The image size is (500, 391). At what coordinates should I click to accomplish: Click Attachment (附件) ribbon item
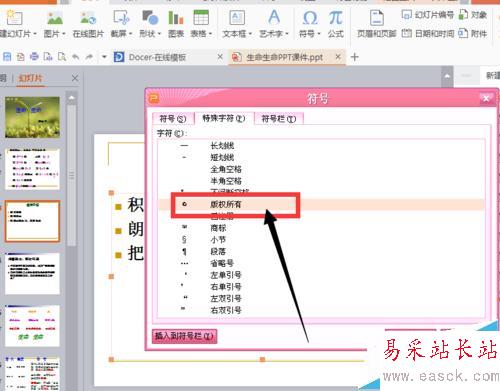point(473,33)
